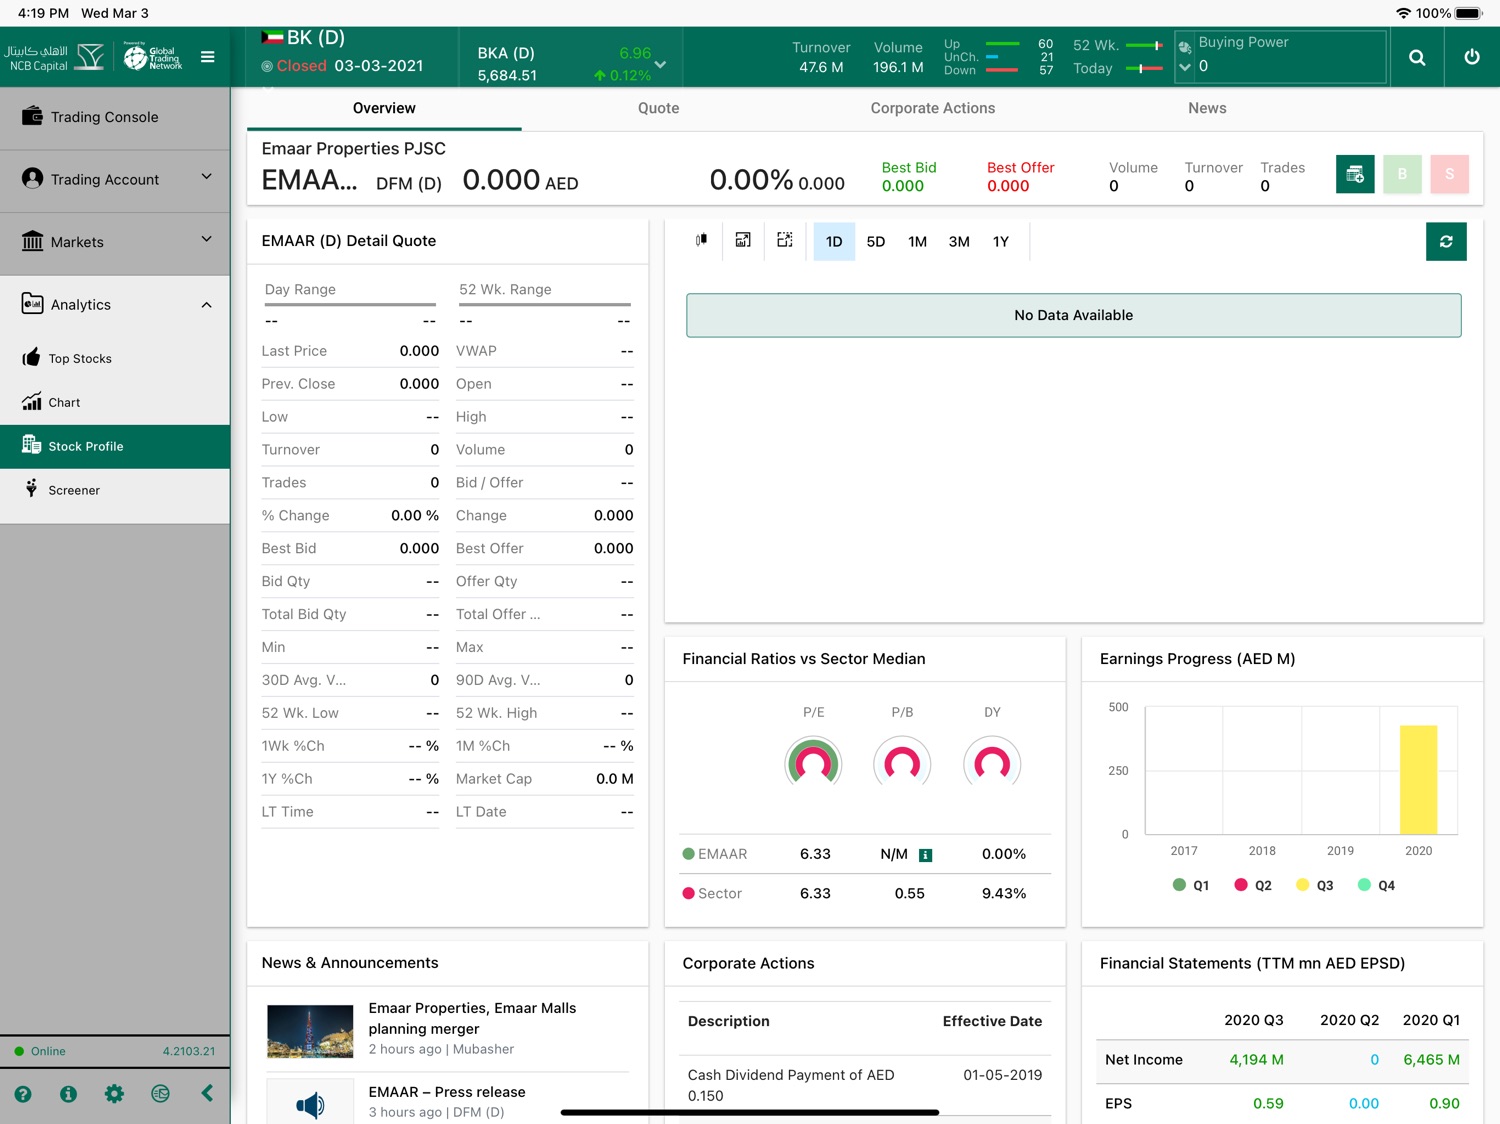Toggle the Q2 series in Earnings Progress legend
The height and width of the screenshot is (1124, 1500).
pos(1253,885)
